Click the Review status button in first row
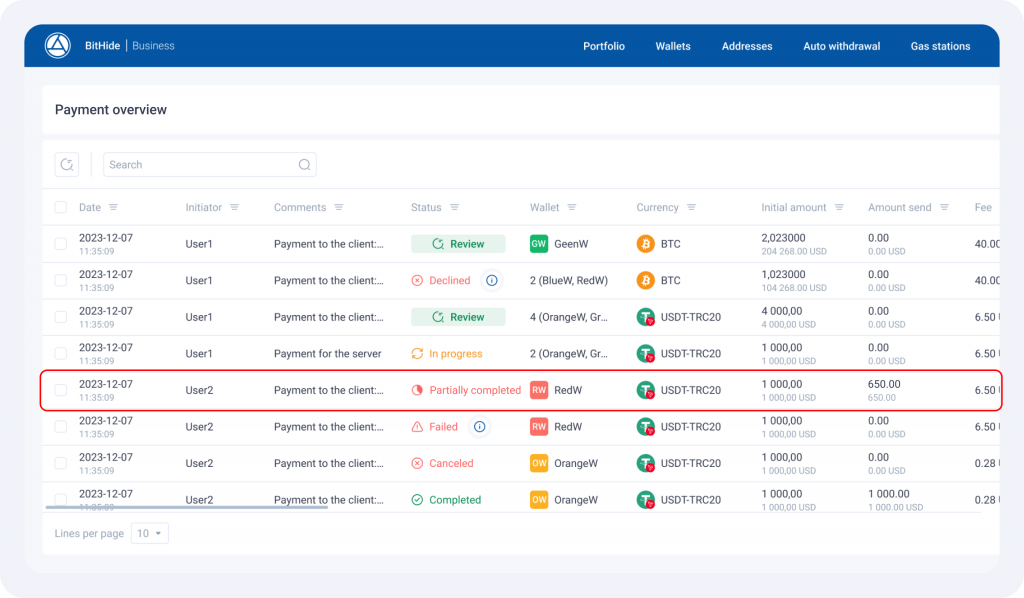The height and width of the screenshot is (598, 1024). [x=458, y=244]
